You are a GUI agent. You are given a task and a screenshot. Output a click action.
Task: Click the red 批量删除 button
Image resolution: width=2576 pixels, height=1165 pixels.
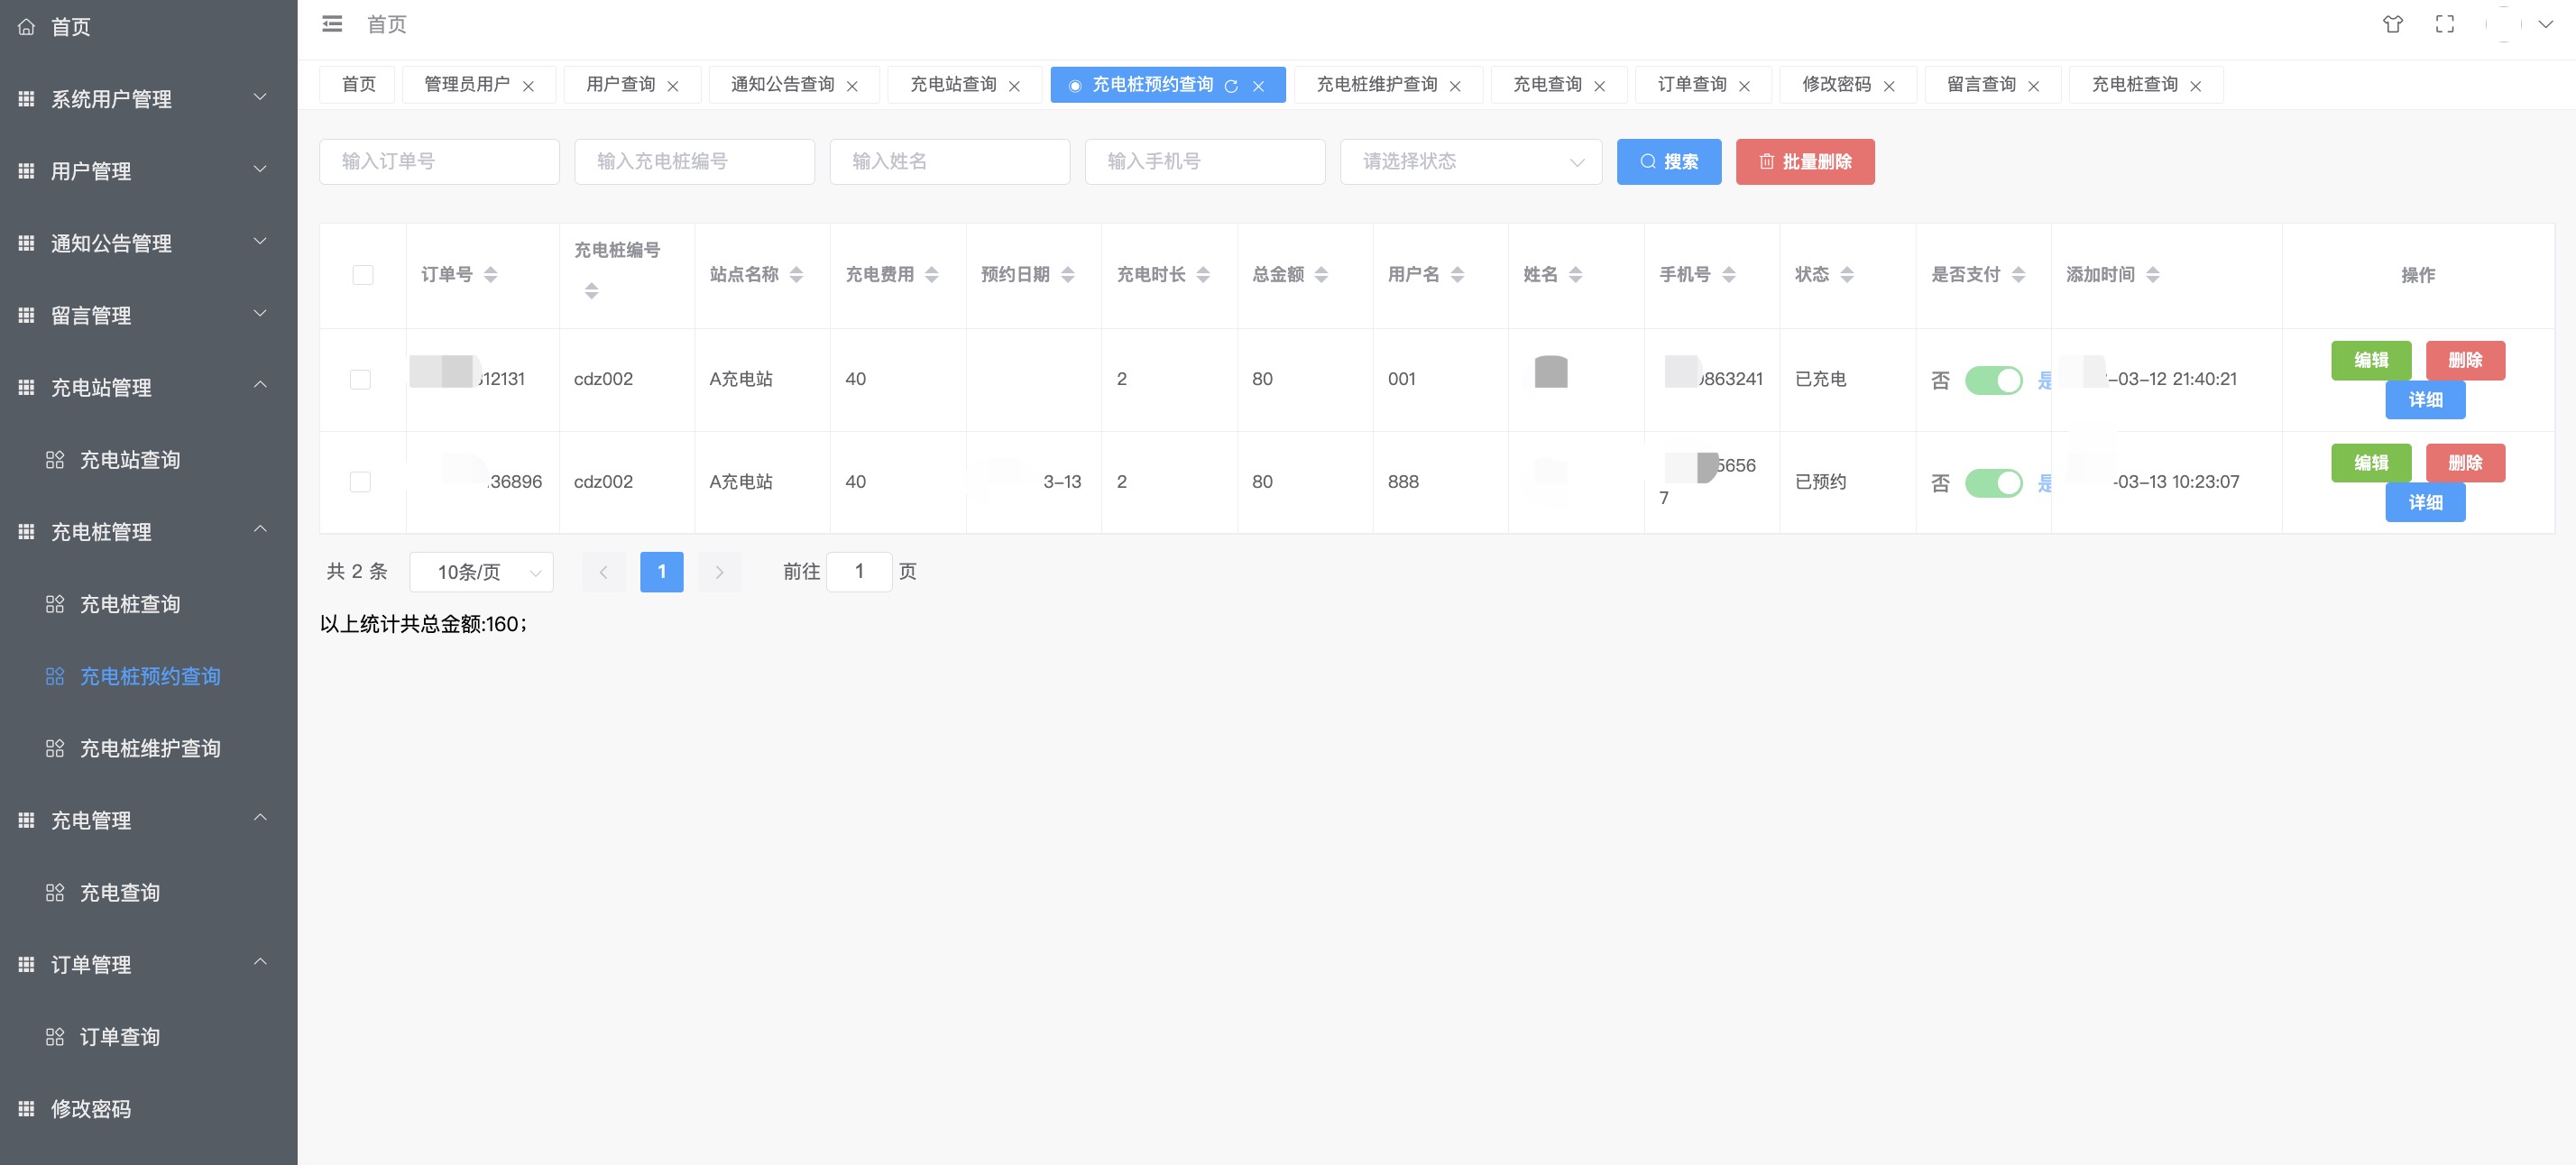point(1804,161)
